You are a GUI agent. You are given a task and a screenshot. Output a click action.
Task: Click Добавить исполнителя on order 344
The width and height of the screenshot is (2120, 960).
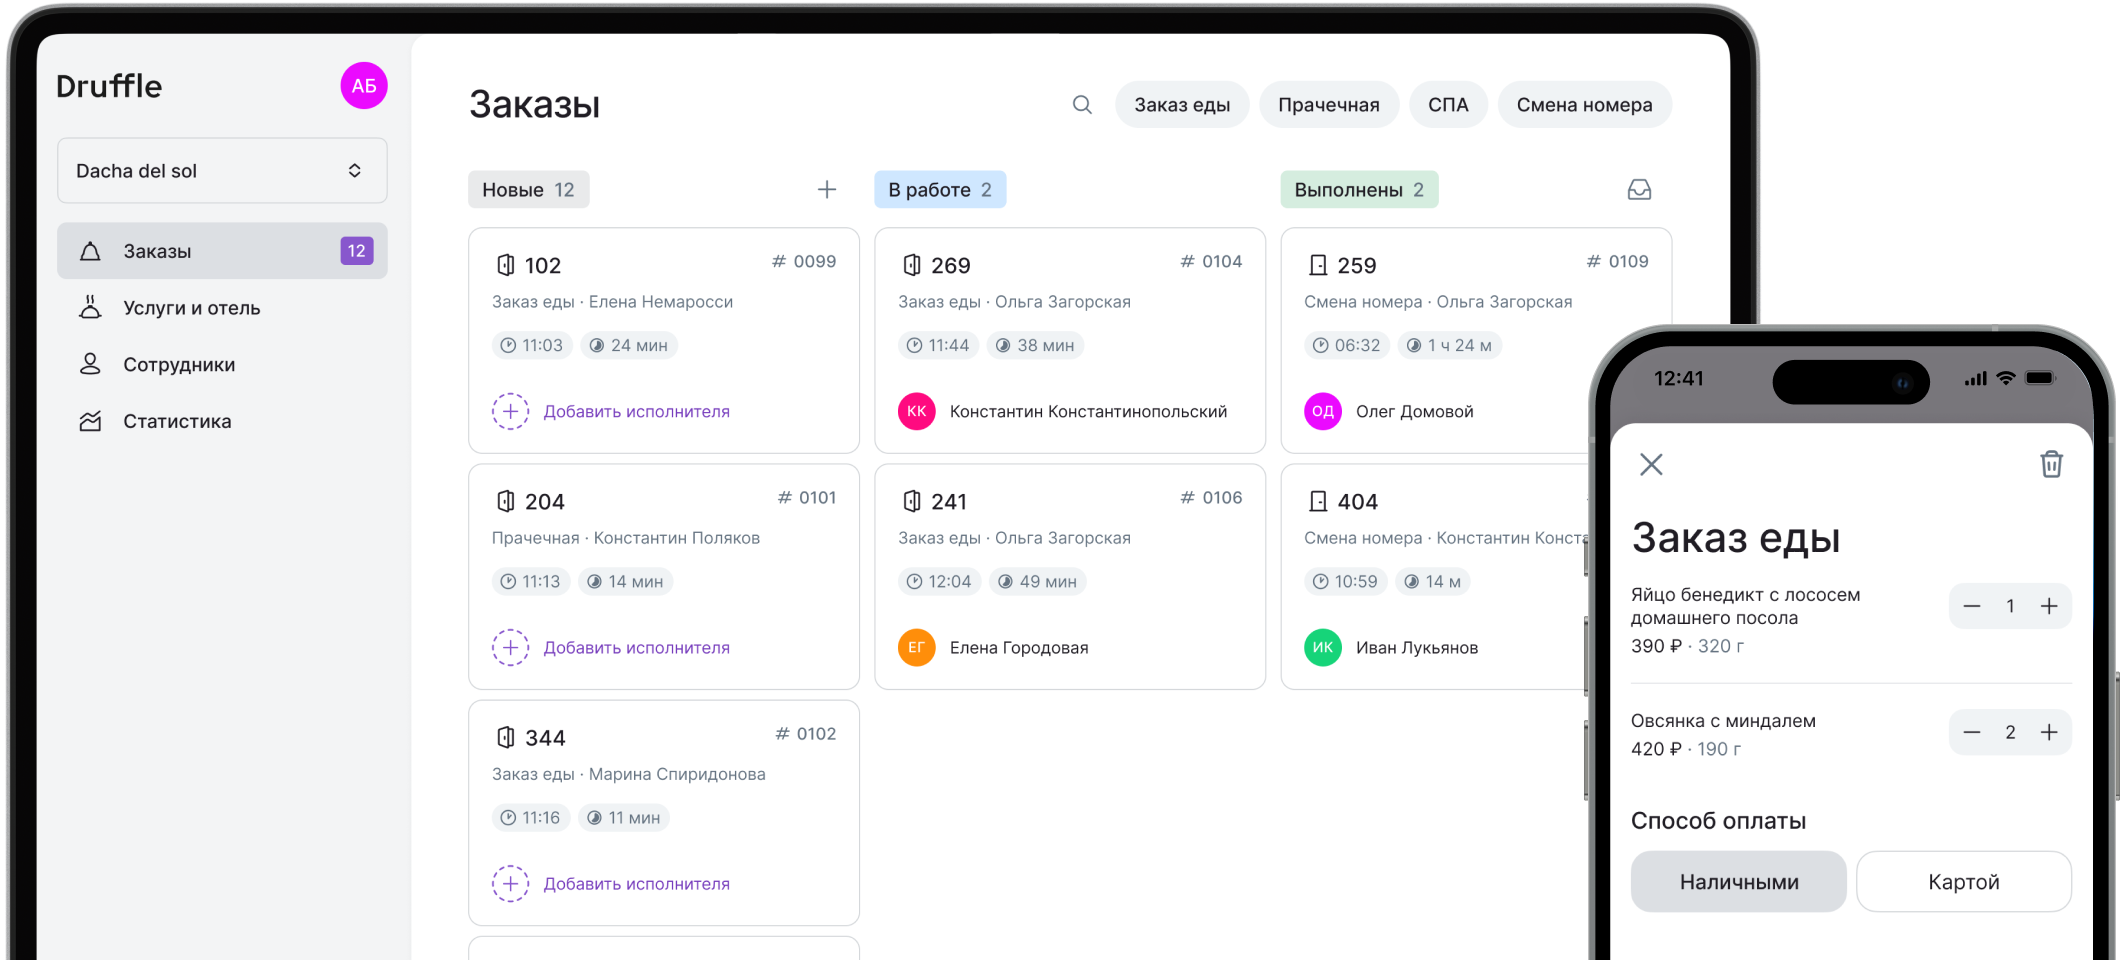636,884
